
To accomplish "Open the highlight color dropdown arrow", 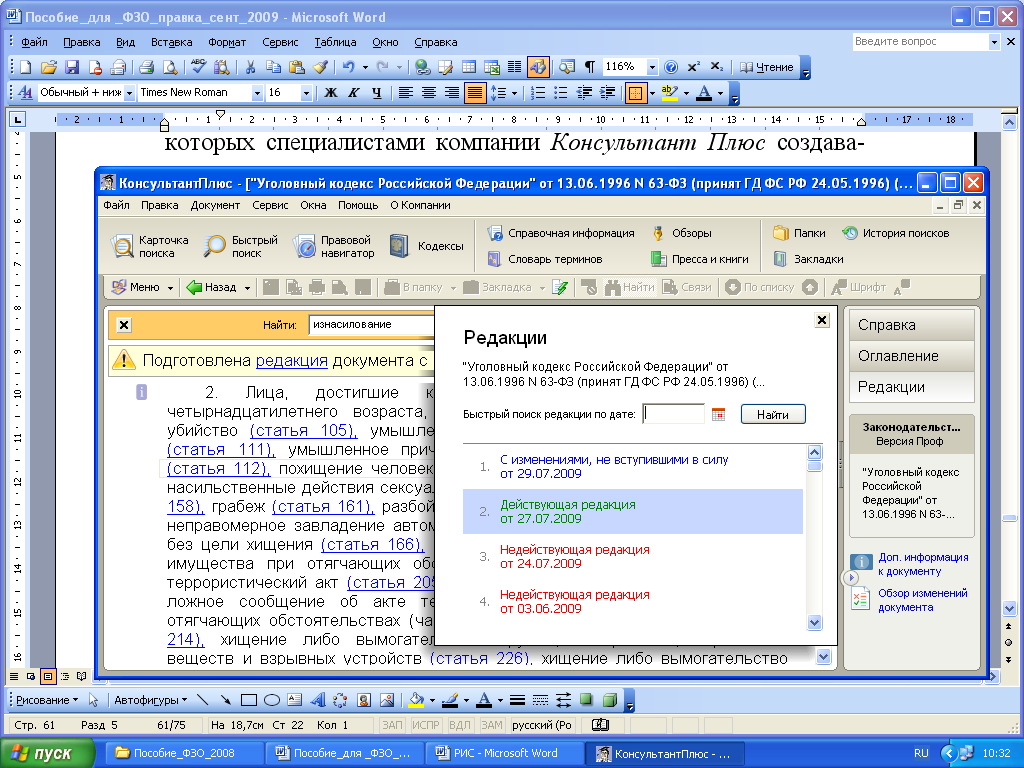I will (x=686, y=93).
